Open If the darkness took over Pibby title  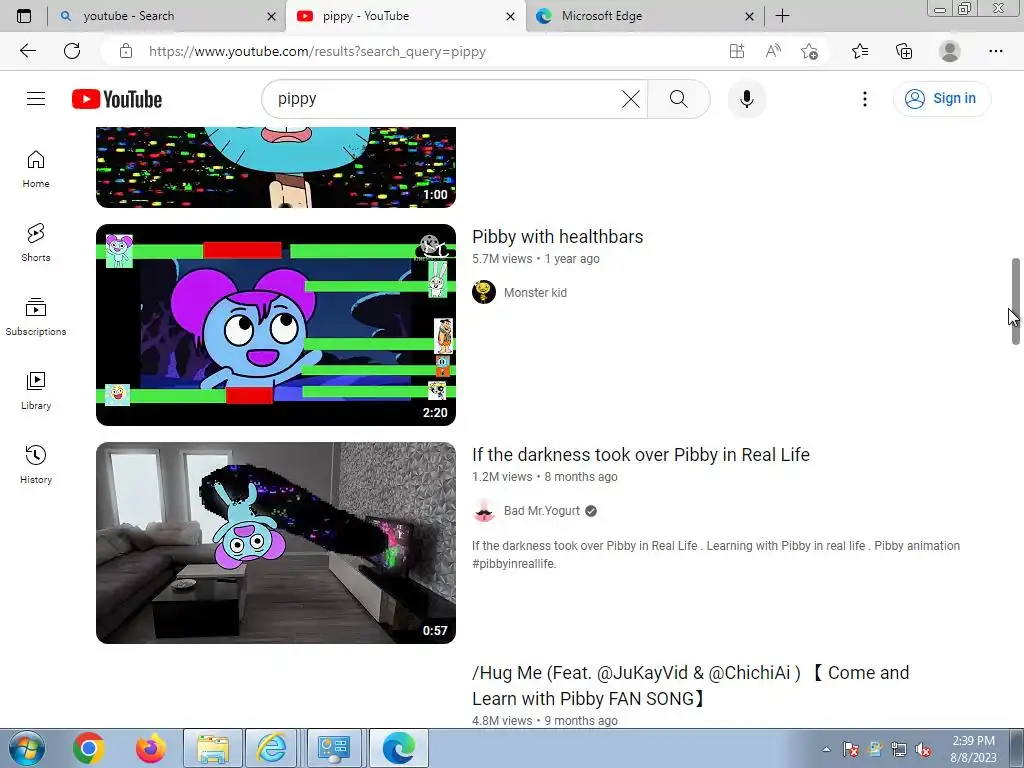[641, 455]
